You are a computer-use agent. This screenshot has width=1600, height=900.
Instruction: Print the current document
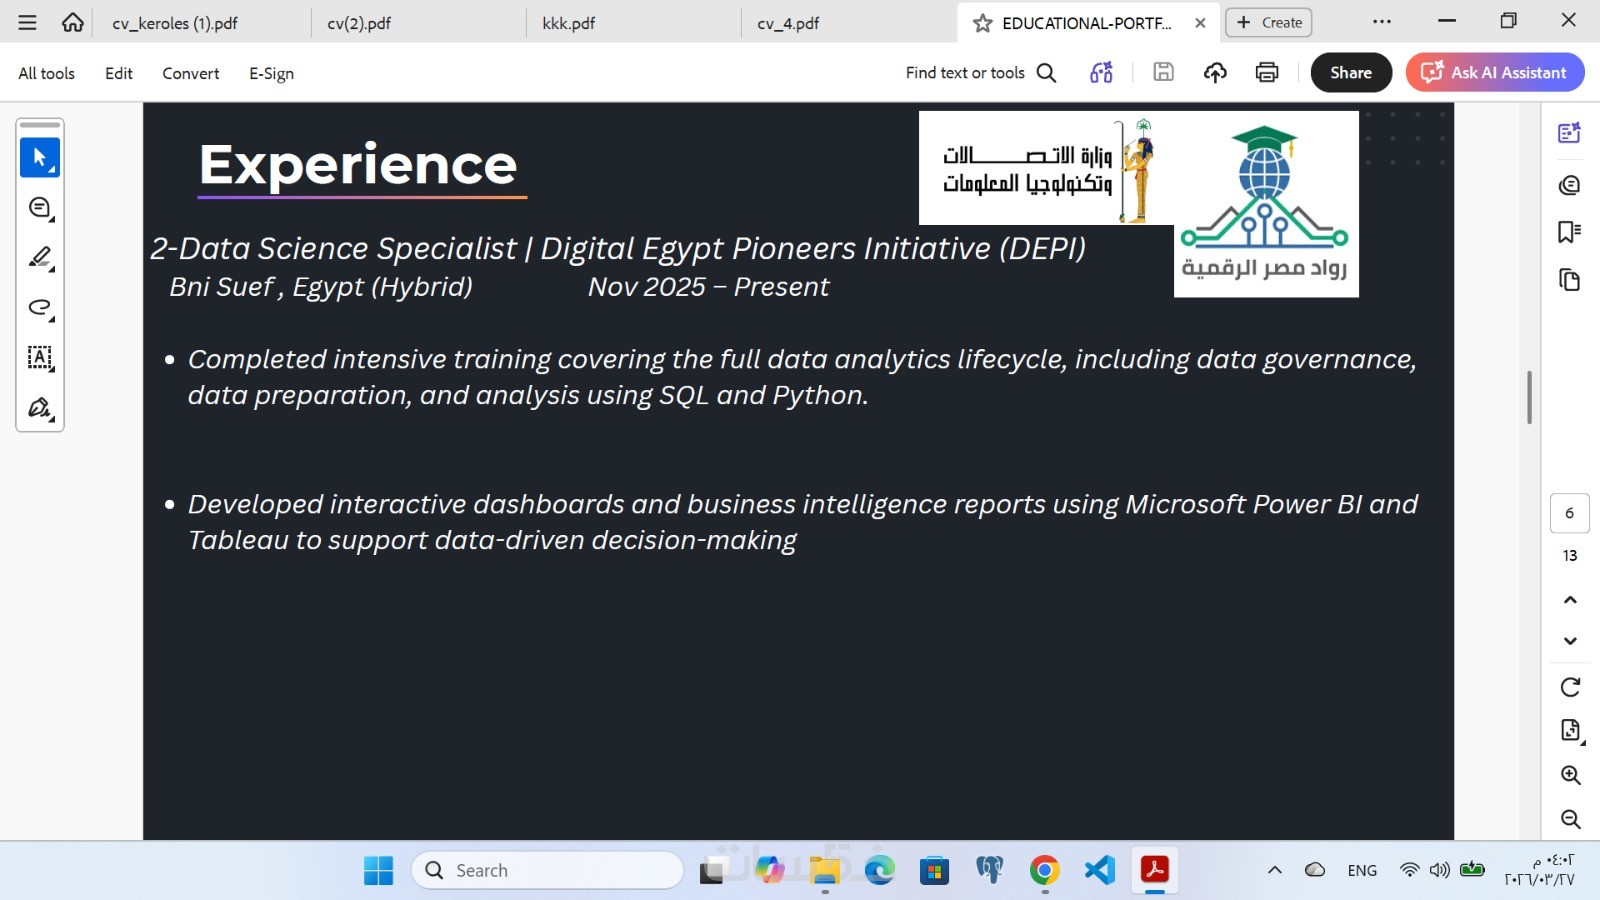coord(1267,72)
